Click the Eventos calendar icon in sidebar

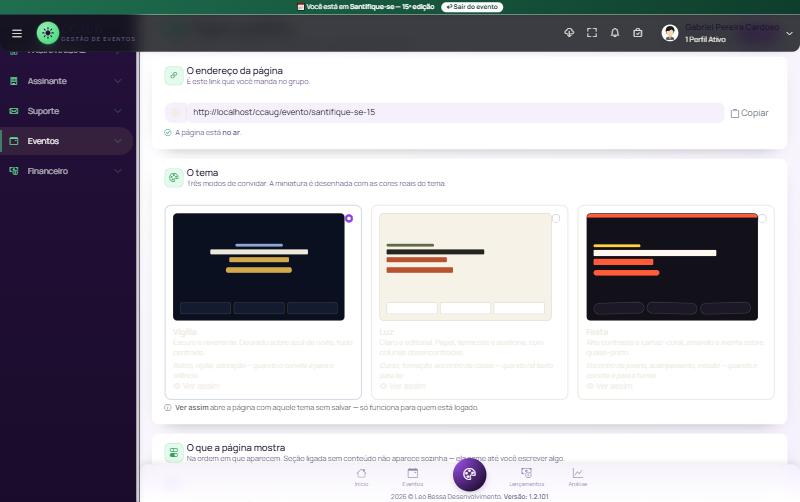[14, 141]
